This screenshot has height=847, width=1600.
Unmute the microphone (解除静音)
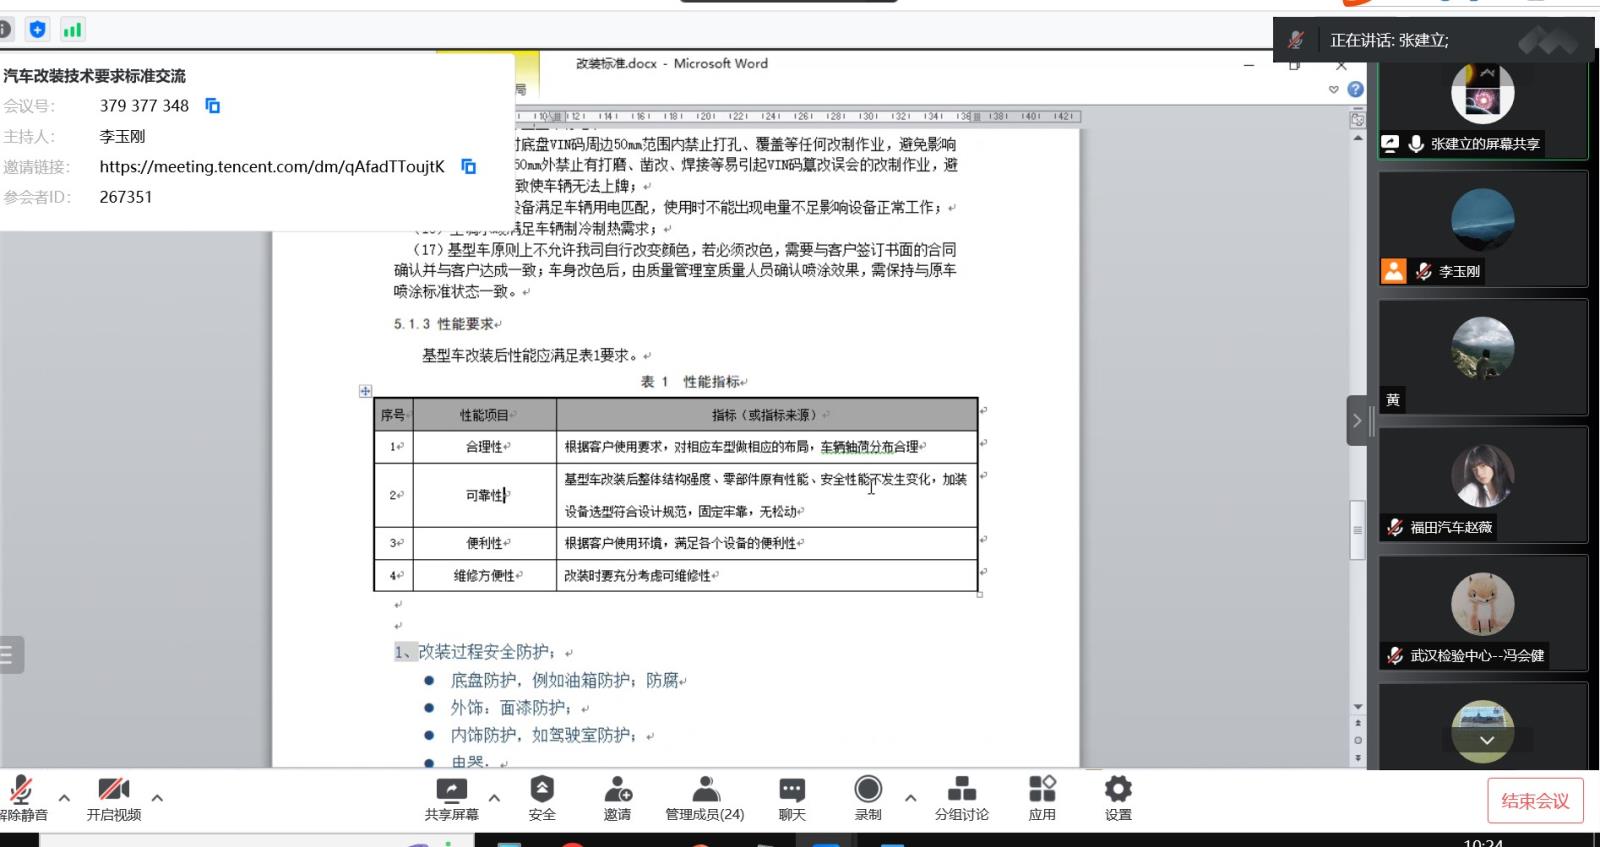[x=21, y=790]
